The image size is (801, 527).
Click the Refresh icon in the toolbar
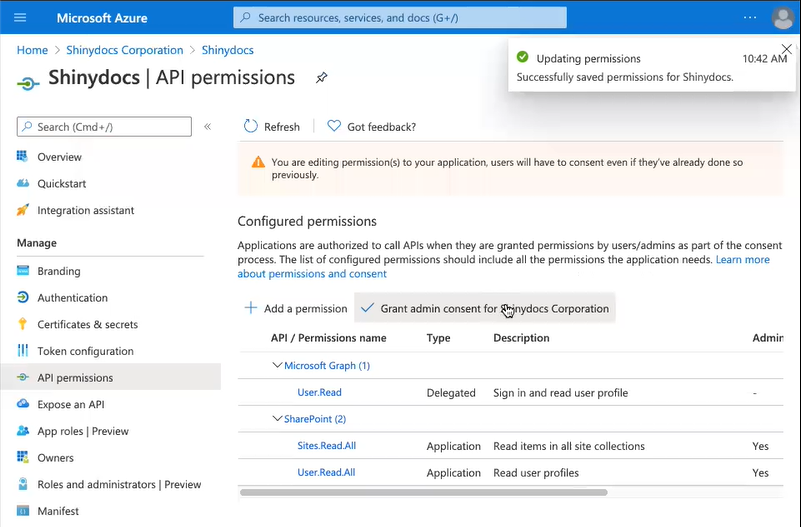(x=251, y=127)
